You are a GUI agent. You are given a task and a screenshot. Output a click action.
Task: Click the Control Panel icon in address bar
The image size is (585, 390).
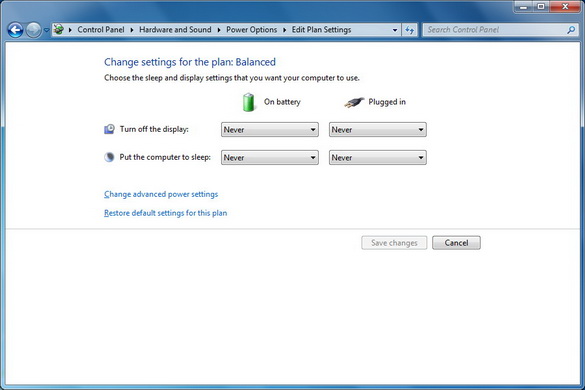tap(59, 29)
